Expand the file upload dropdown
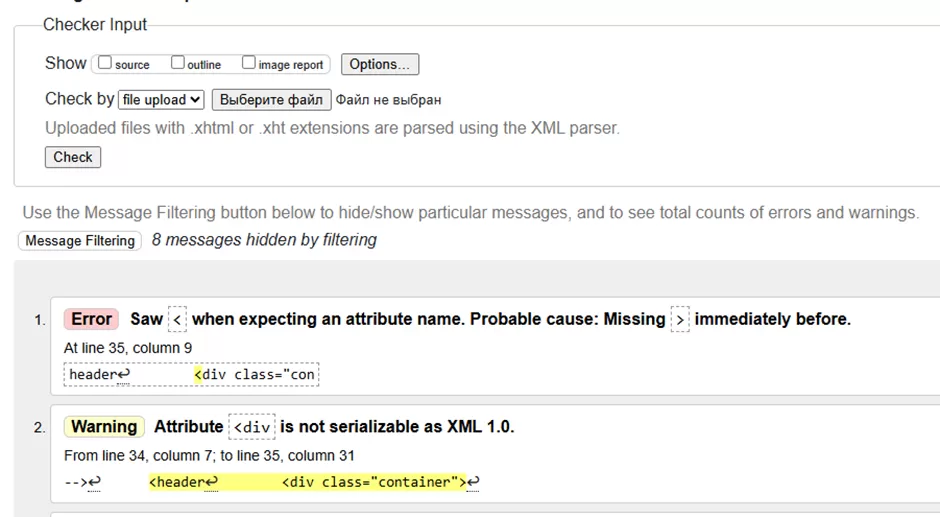This screenshot has height=517, width=940. (x=161, y=100)
